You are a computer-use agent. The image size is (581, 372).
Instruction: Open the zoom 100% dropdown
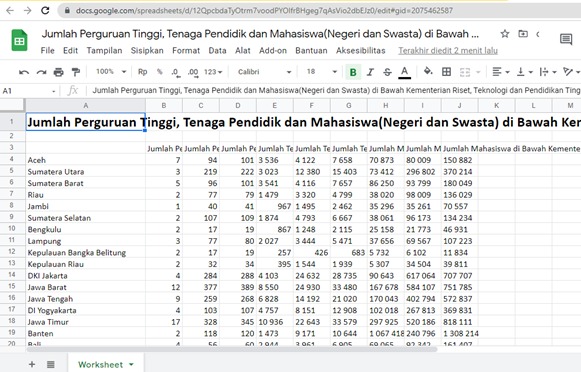(x=111, y=72)
